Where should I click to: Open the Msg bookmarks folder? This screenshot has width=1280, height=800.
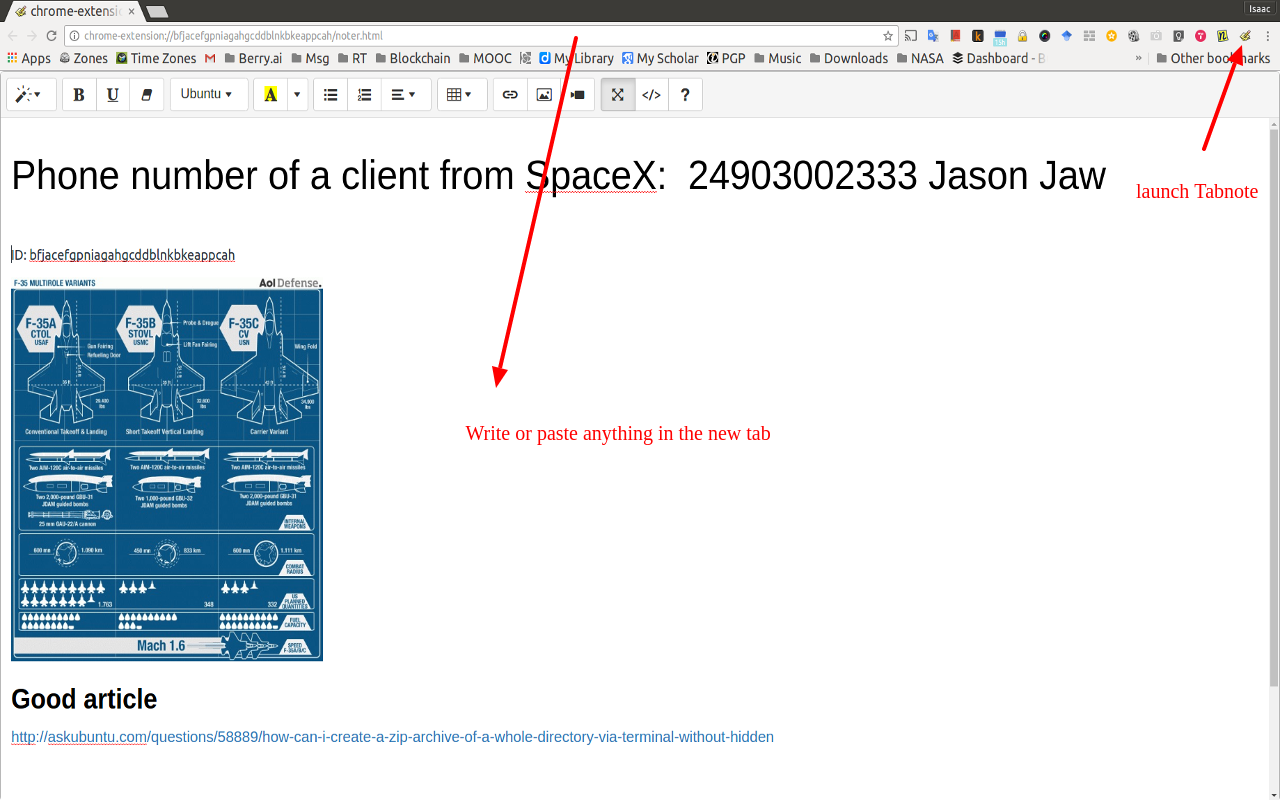click(x=310, y=58)
